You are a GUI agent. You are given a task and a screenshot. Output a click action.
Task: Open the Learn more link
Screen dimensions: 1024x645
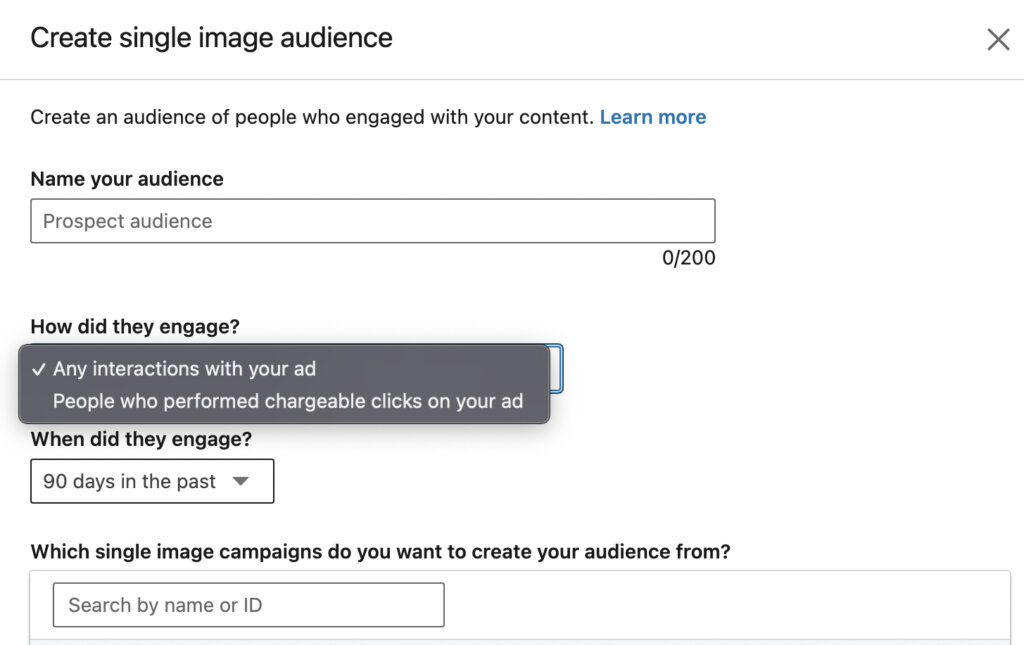tap(652, 117)
